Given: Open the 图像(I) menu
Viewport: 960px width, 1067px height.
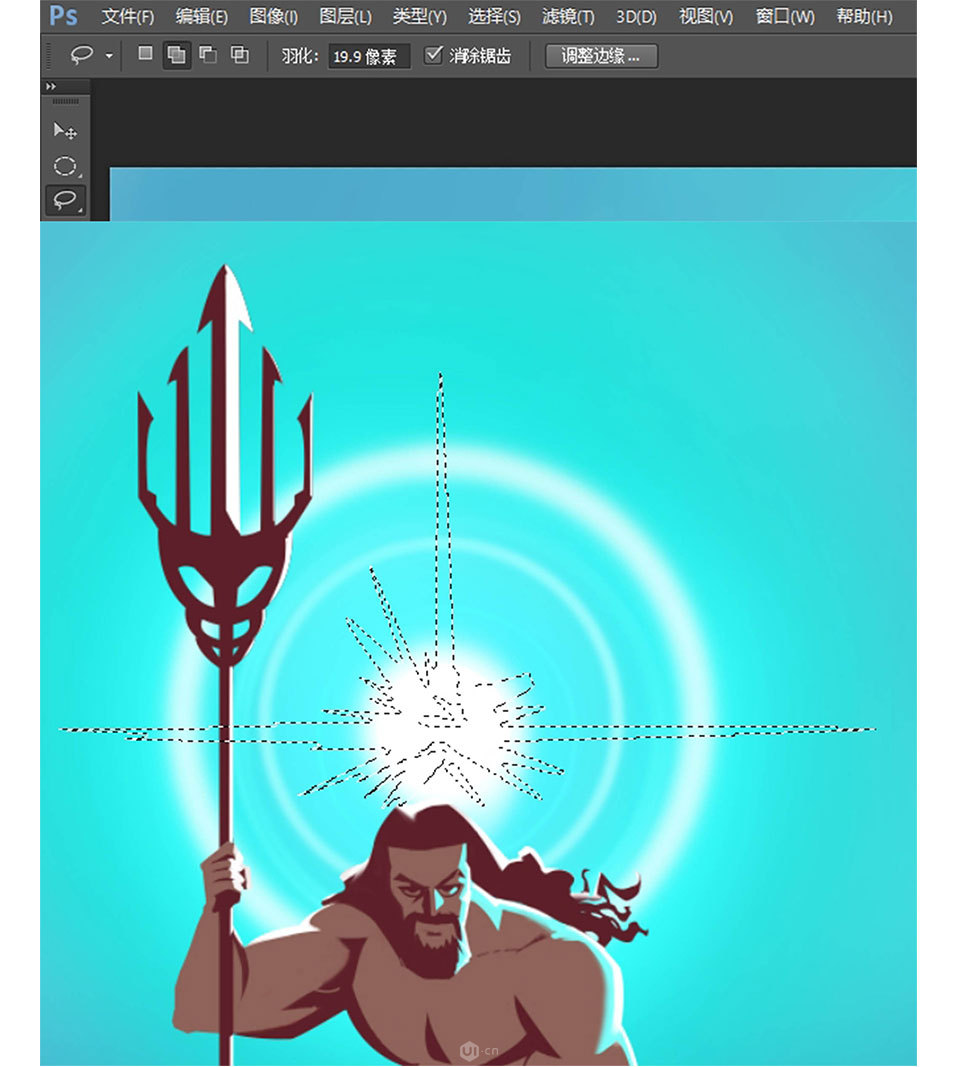Looking at the screenshot, I should tap(274, 16).
